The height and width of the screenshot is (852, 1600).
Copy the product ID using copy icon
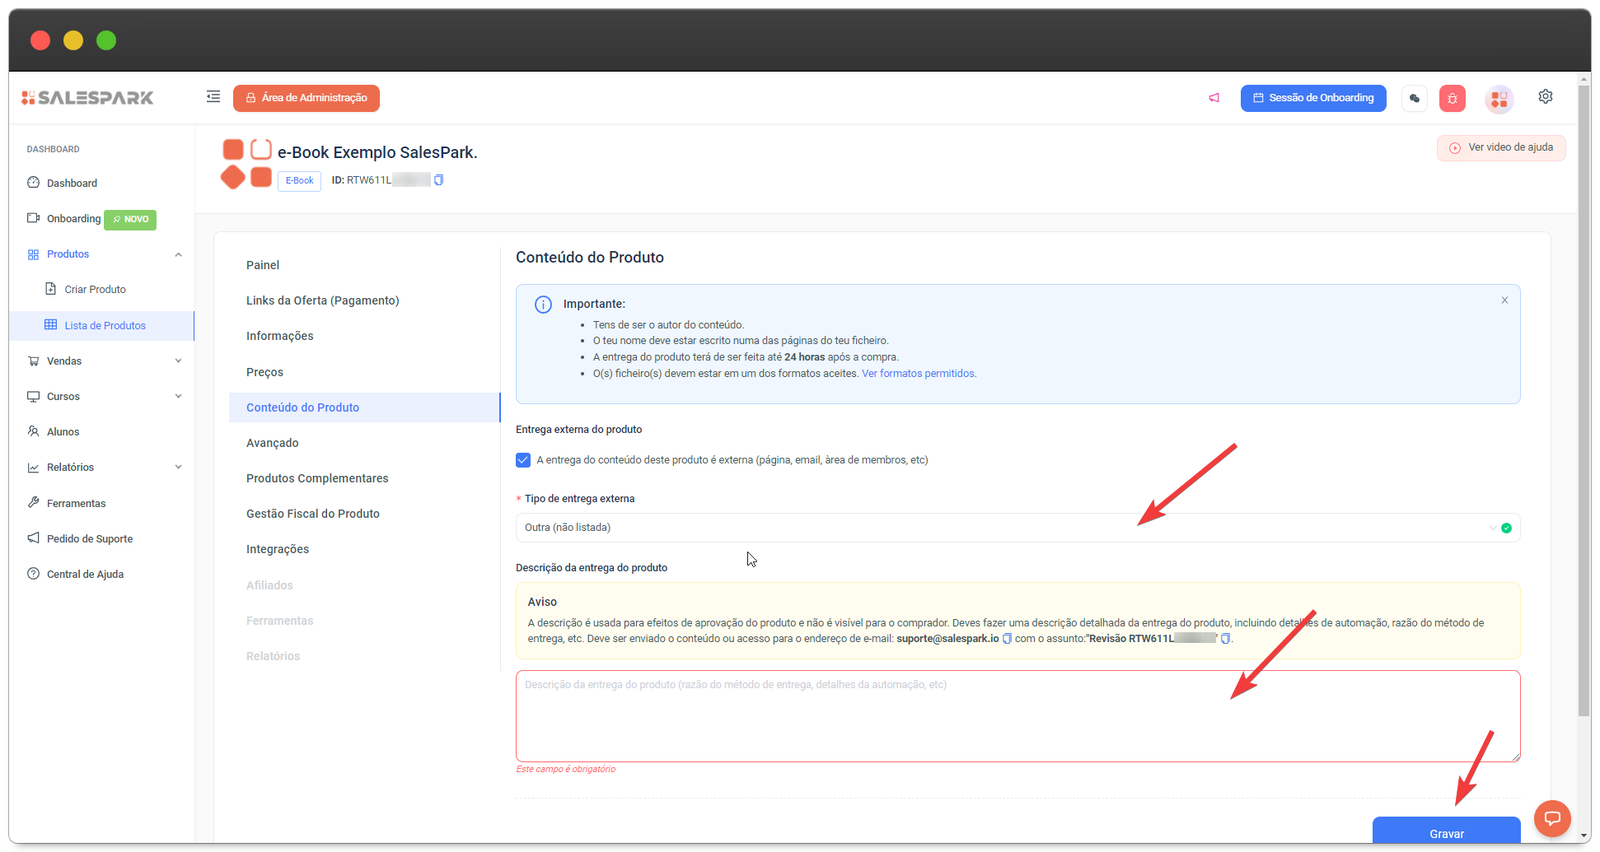(439, 180)
